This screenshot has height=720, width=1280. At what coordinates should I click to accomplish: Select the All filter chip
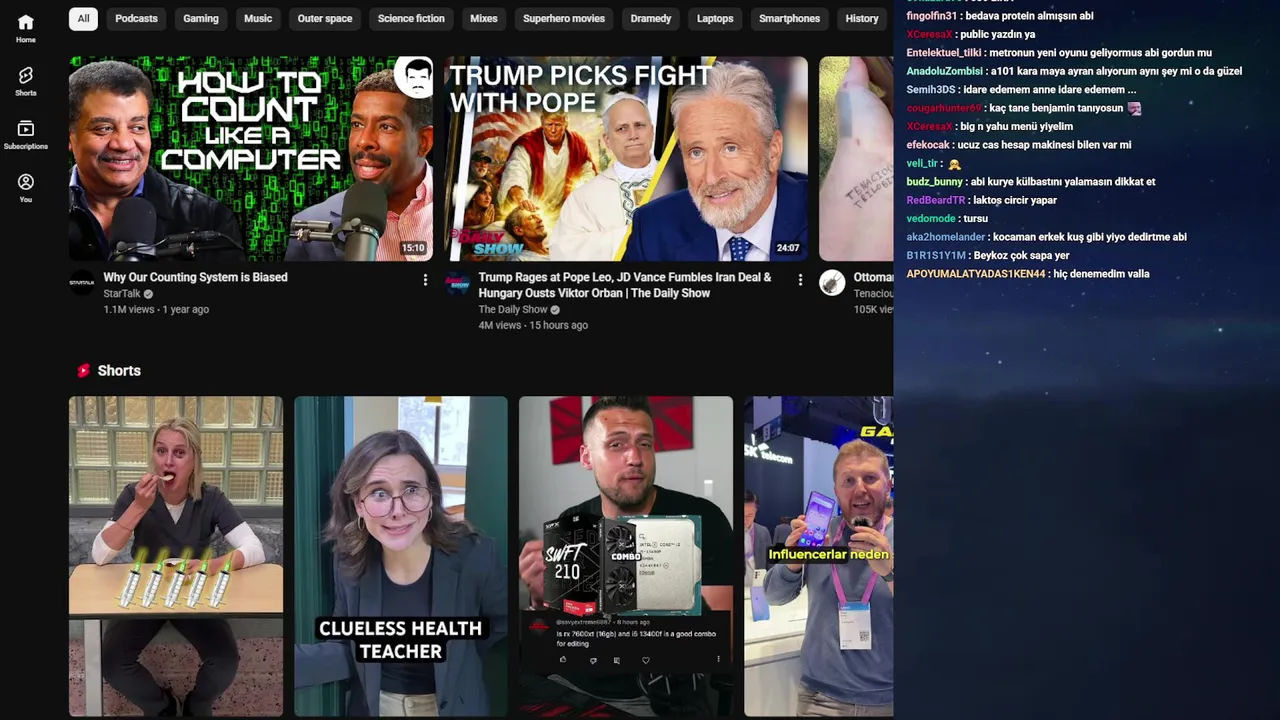tap(83, 18)
